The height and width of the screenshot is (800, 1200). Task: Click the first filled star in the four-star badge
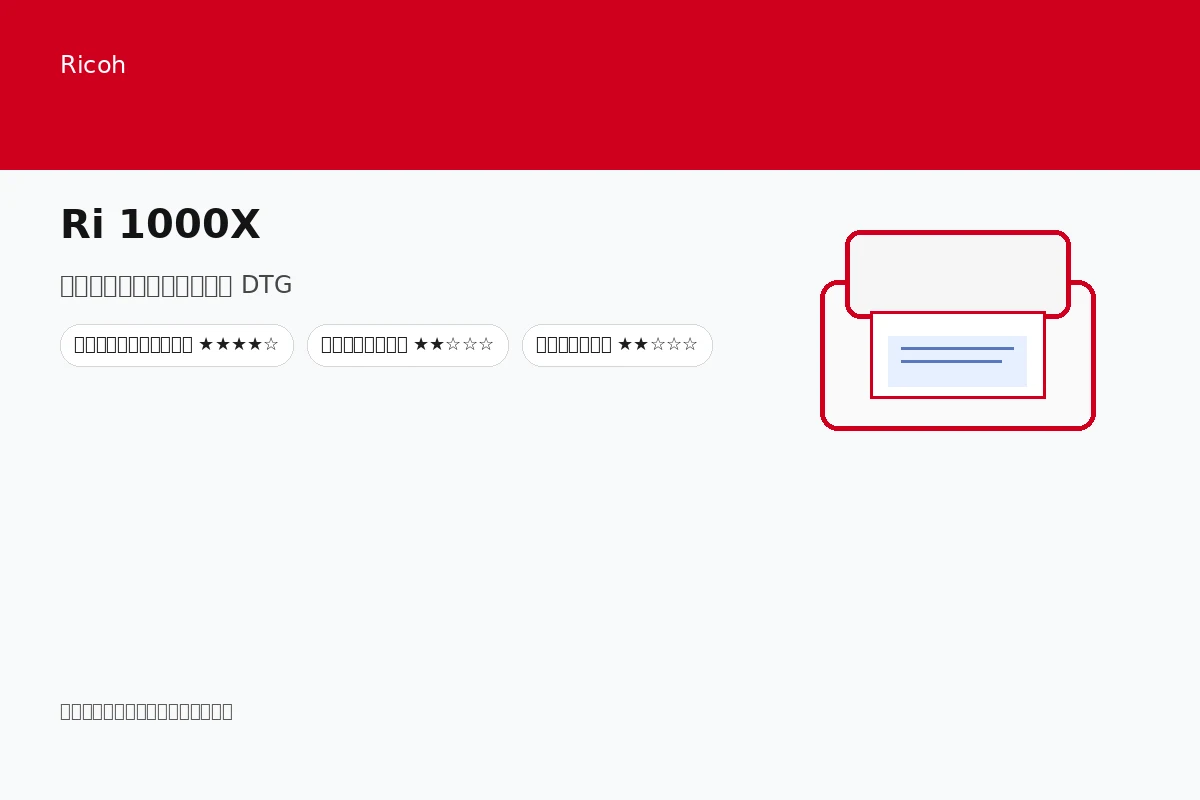[x=207, y=345]
